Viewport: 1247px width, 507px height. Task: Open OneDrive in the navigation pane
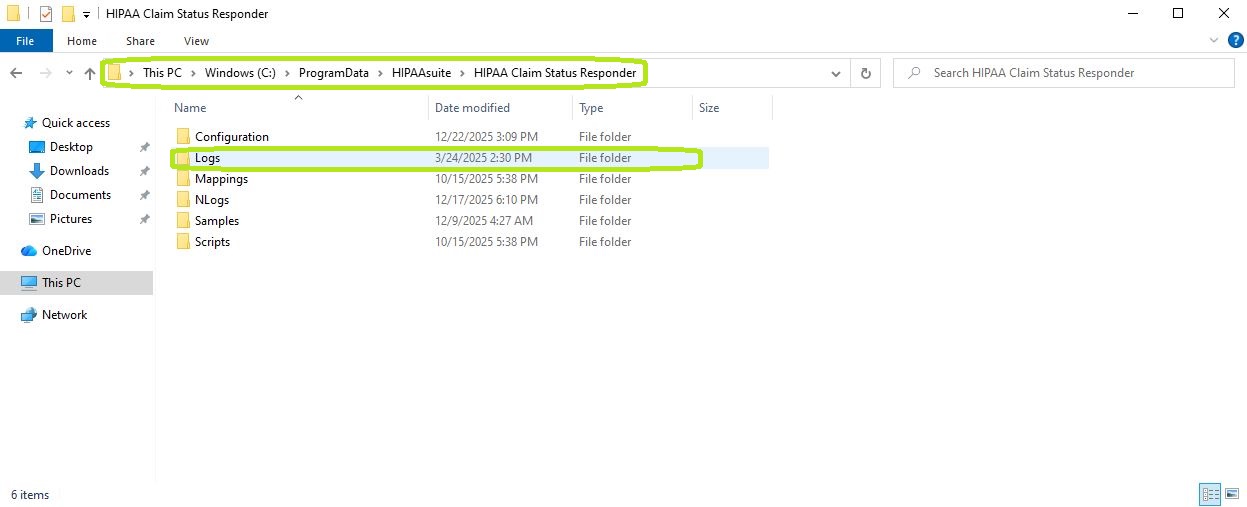66,251
